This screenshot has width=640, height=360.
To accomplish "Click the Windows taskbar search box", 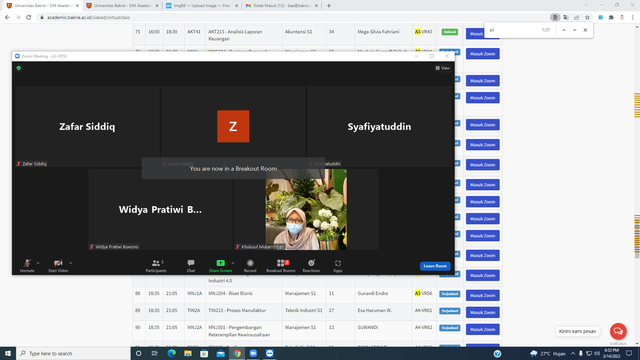I will (73, 353).
